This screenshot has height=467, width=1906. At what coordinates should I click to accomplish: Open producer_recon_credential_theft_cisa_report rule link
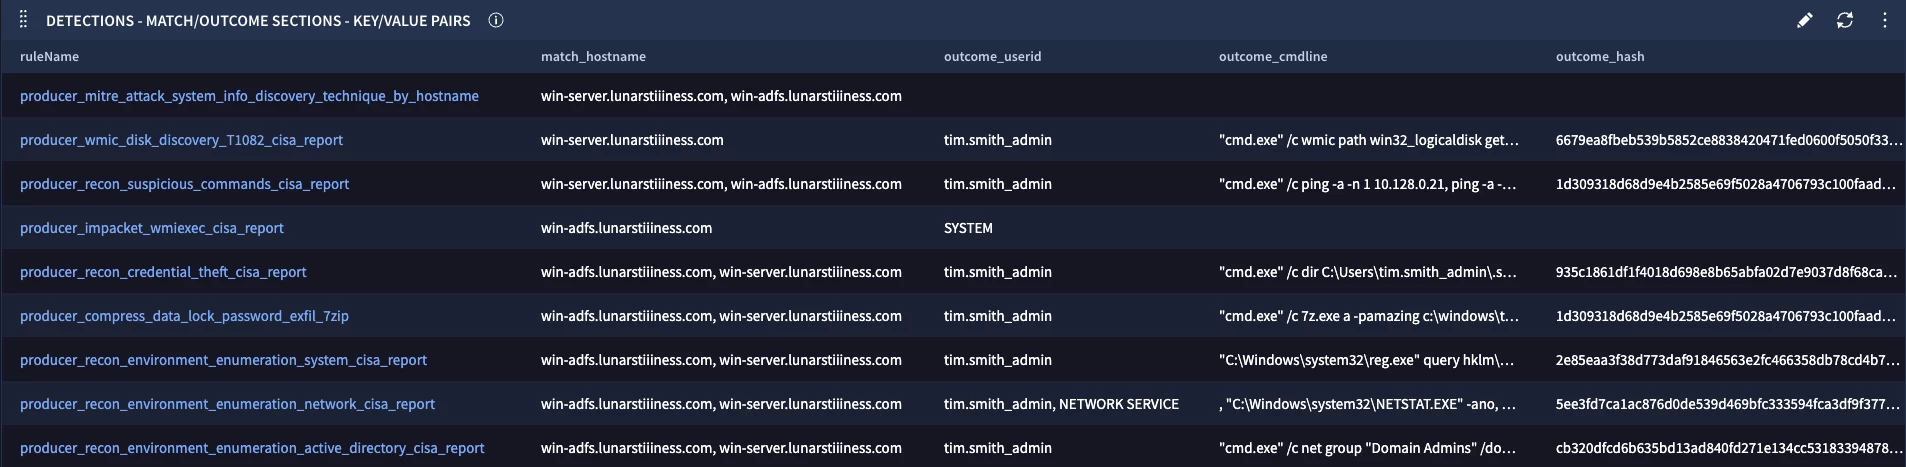(x=163, y=272)
